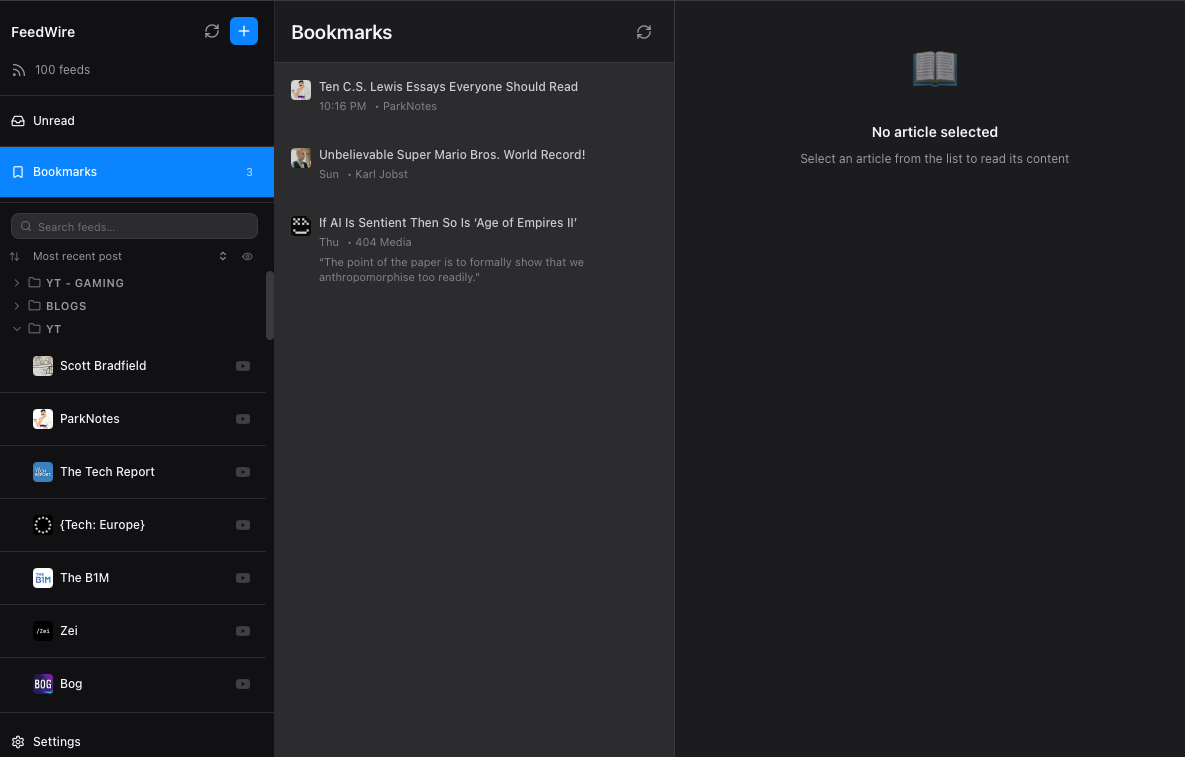
Task: Click the Bog feed logo
Action: (43, 684)
